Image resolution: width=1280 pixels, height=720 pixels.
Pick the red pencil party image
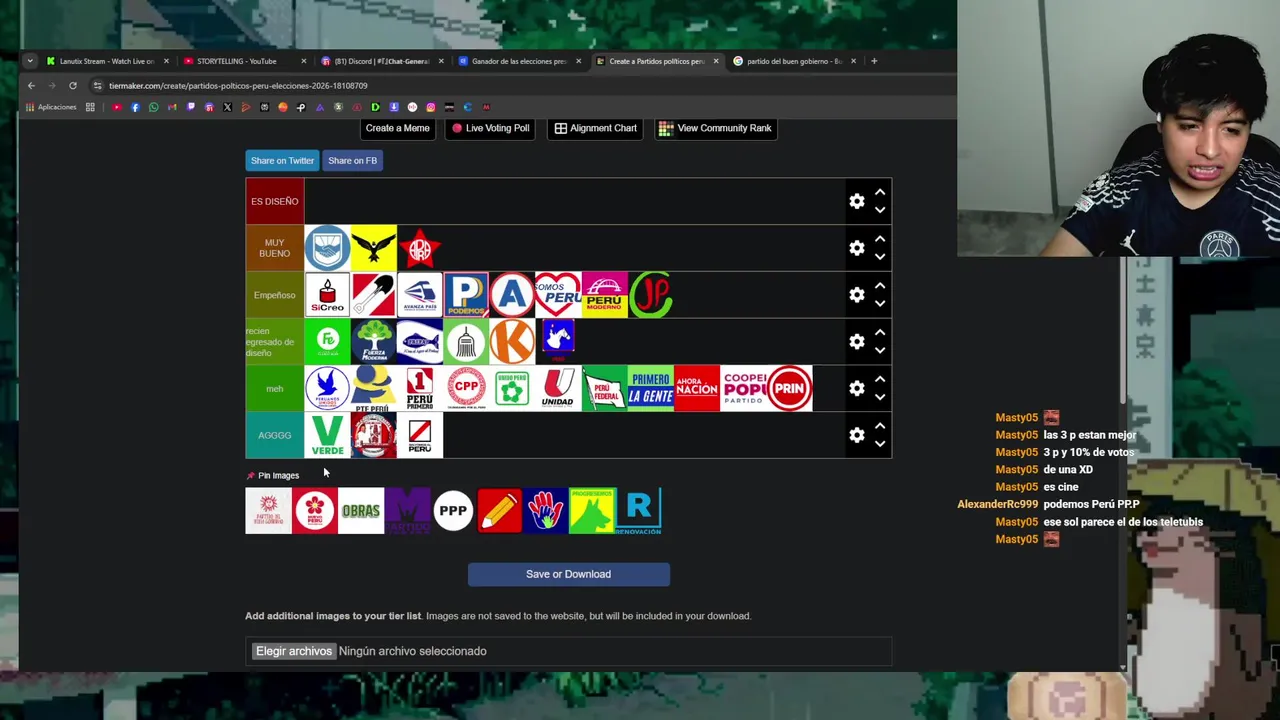(x=499, y=511)
